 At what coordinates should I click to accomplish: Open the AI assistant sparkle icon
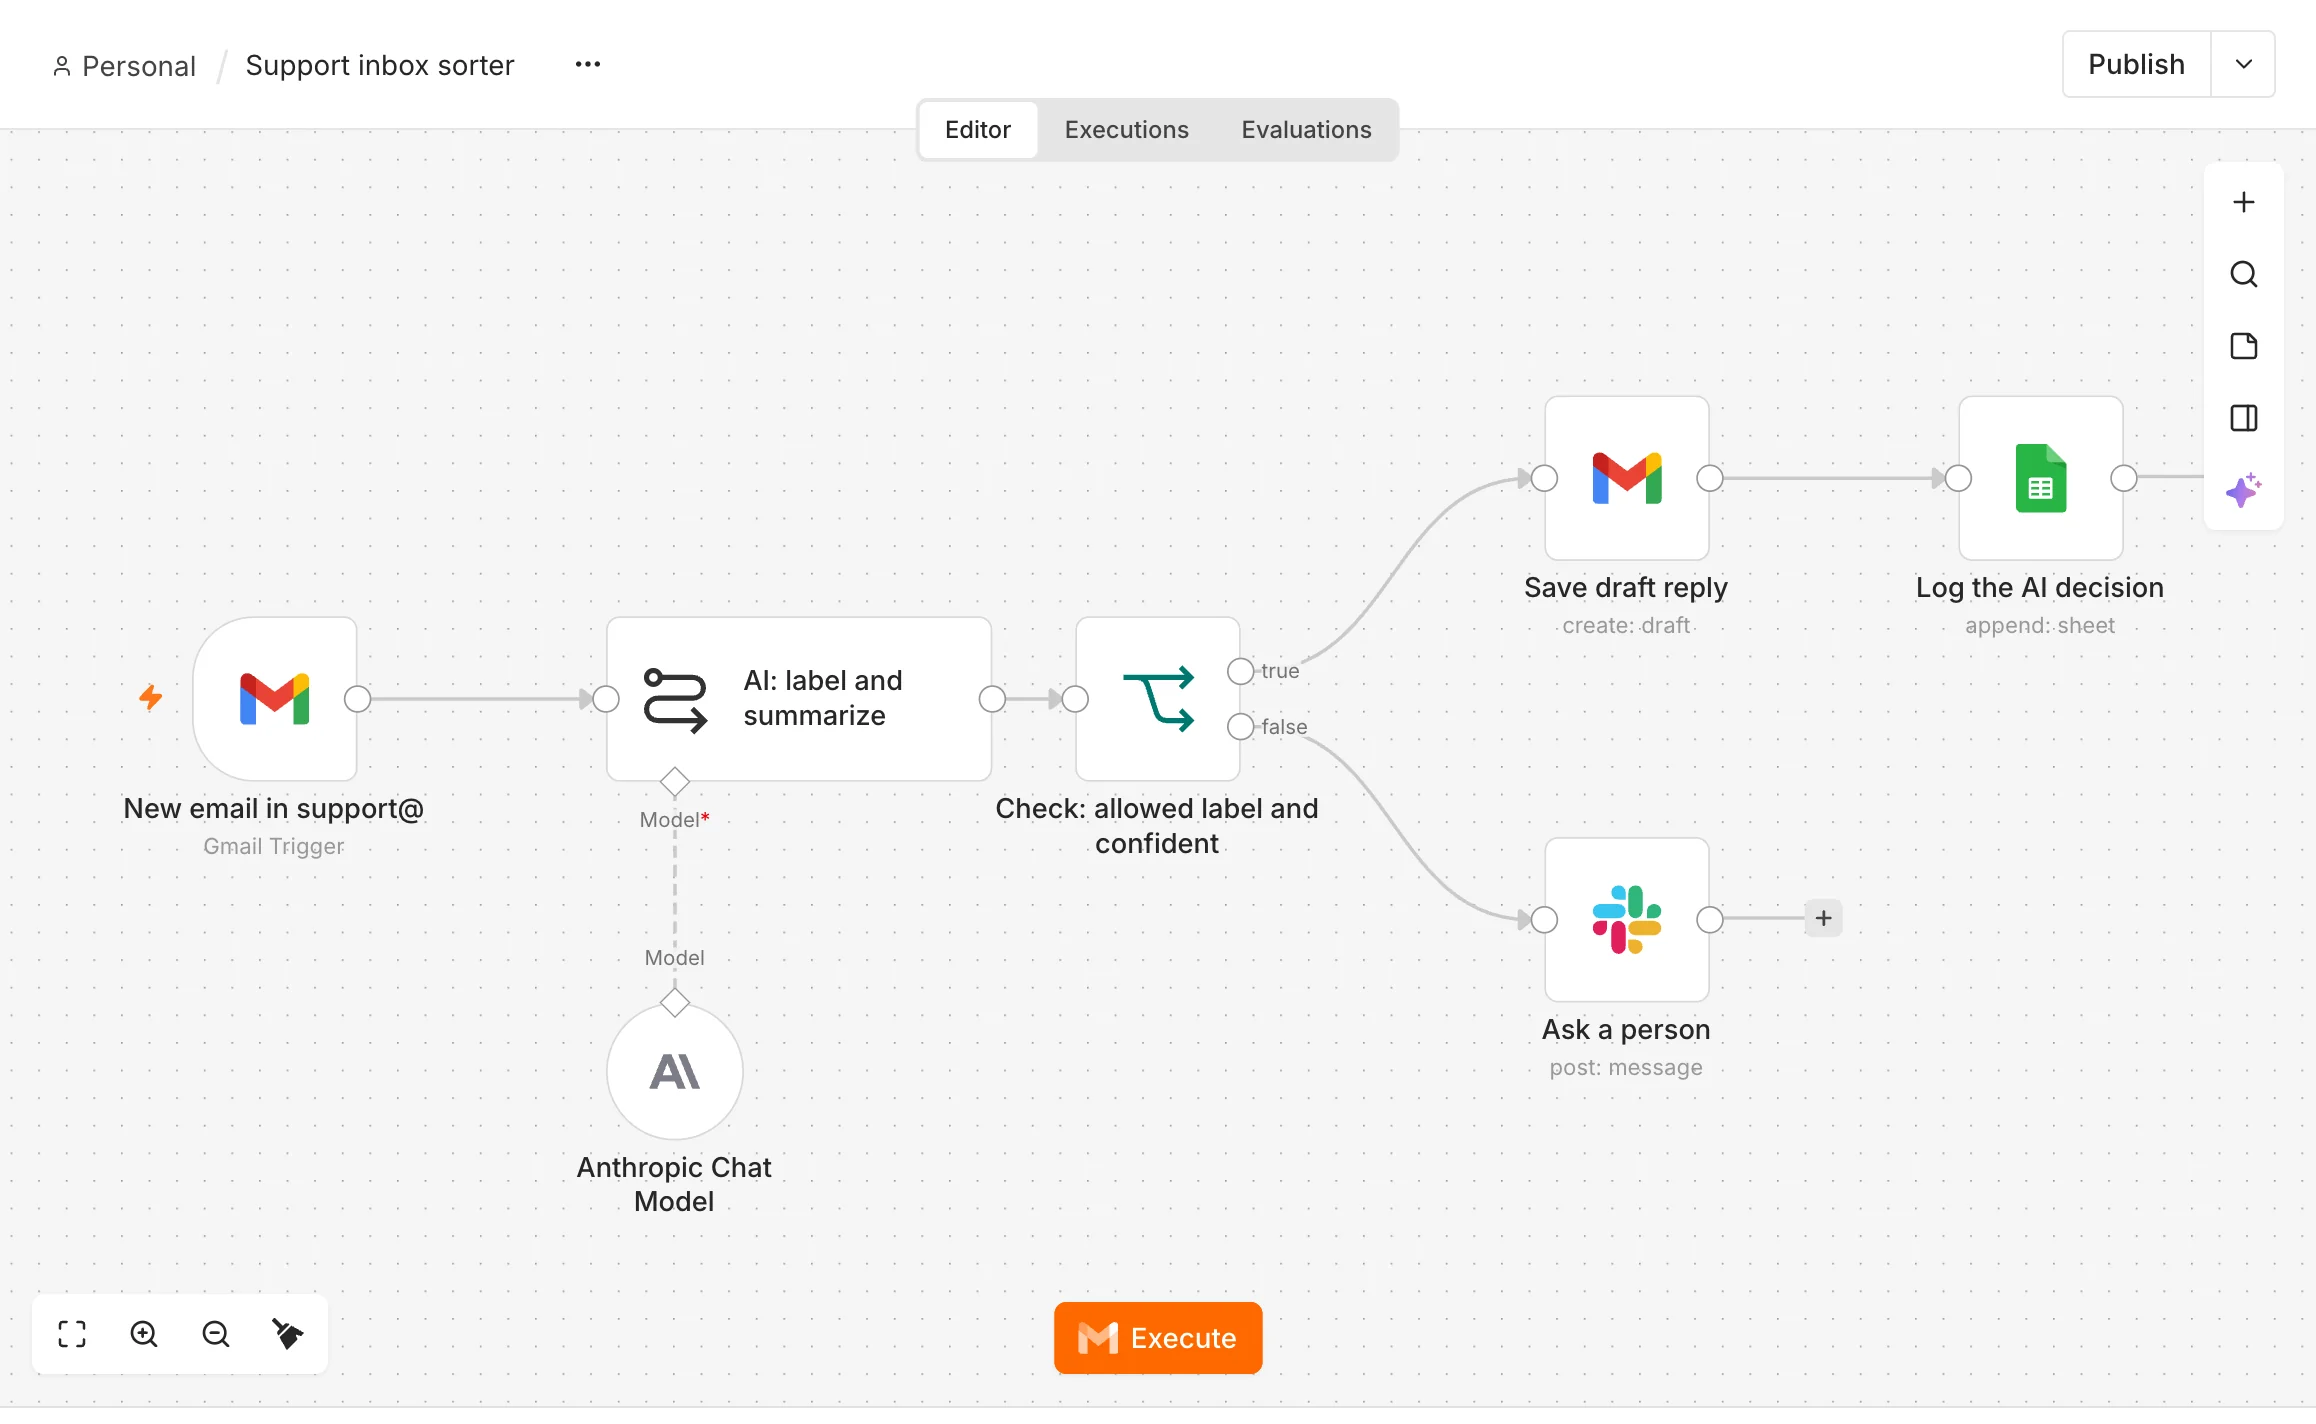(x=2244, y=490)
